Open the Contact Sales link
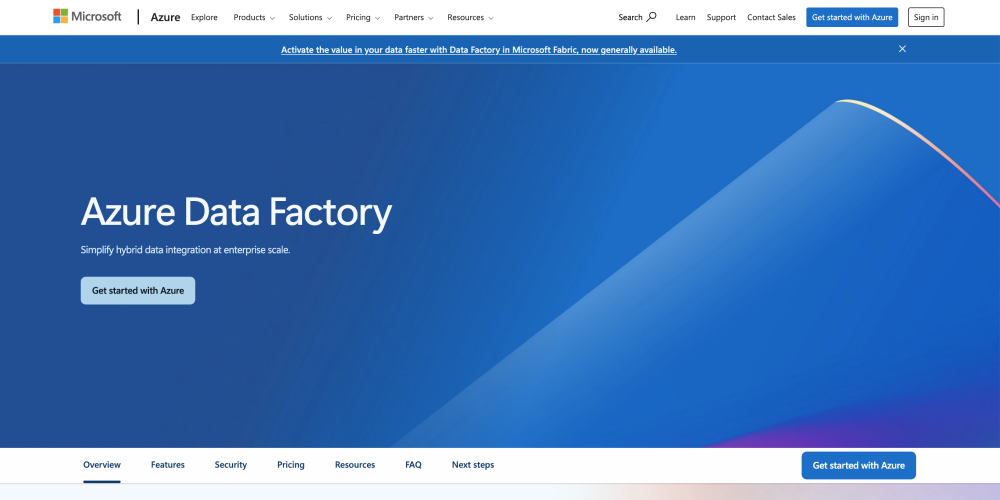 tap(771, 17)
